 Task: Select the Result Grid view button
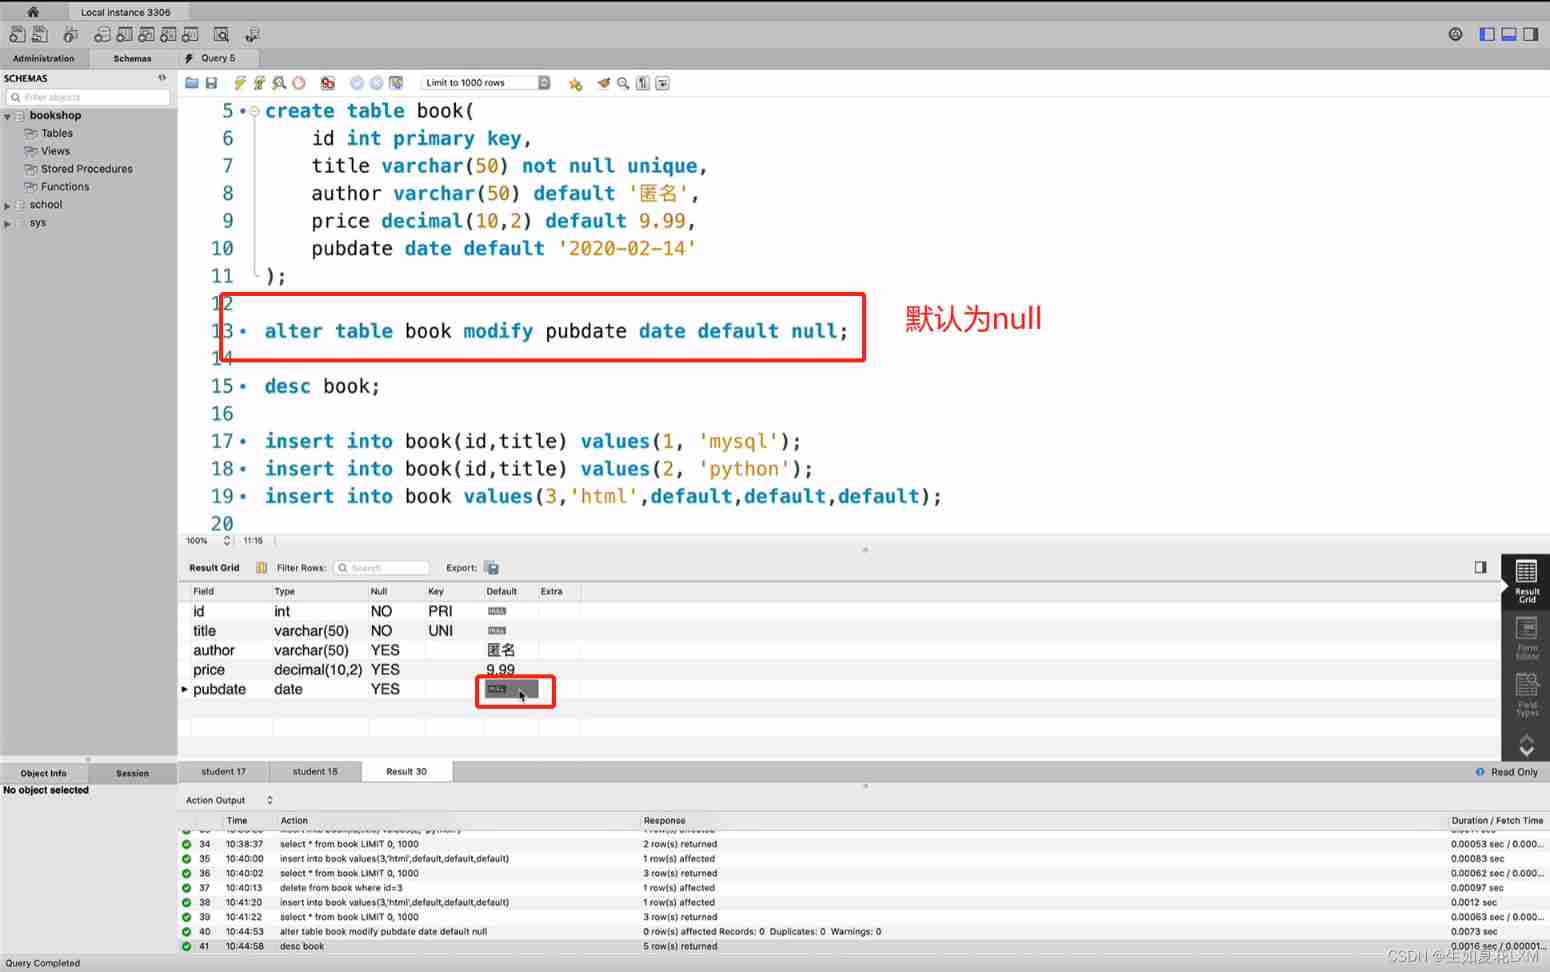coord(1526,581)
